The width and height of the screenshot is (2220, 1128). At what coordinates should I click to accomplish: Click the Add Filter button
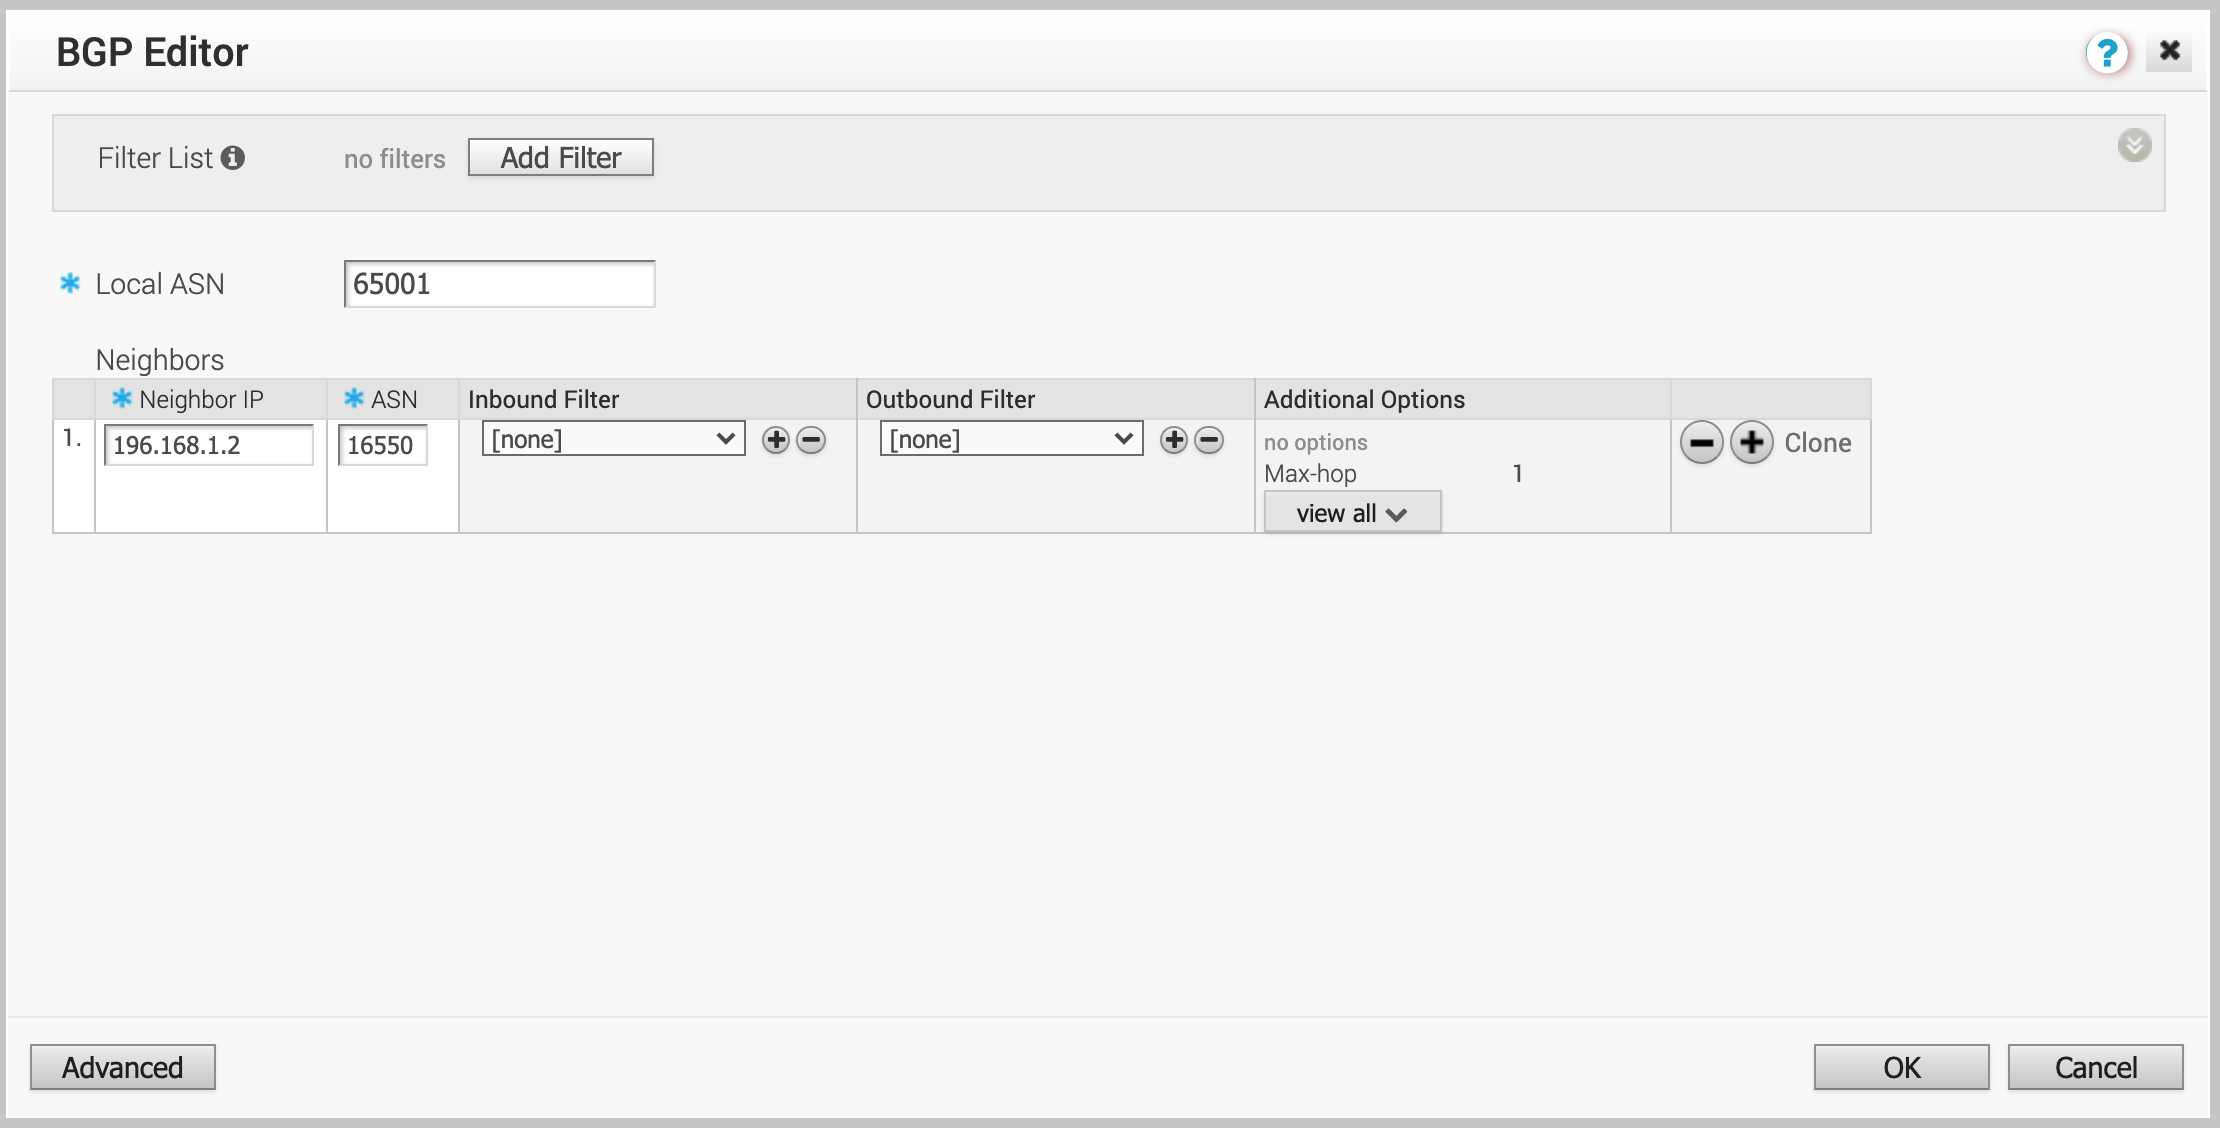coord(560,158)
